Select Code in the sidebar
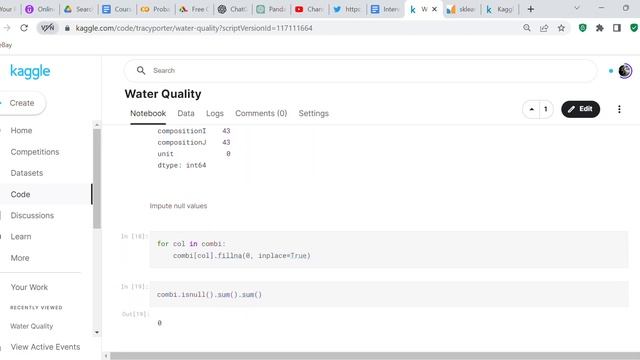This screenshot has height=360, width=640. coord(20,194)
